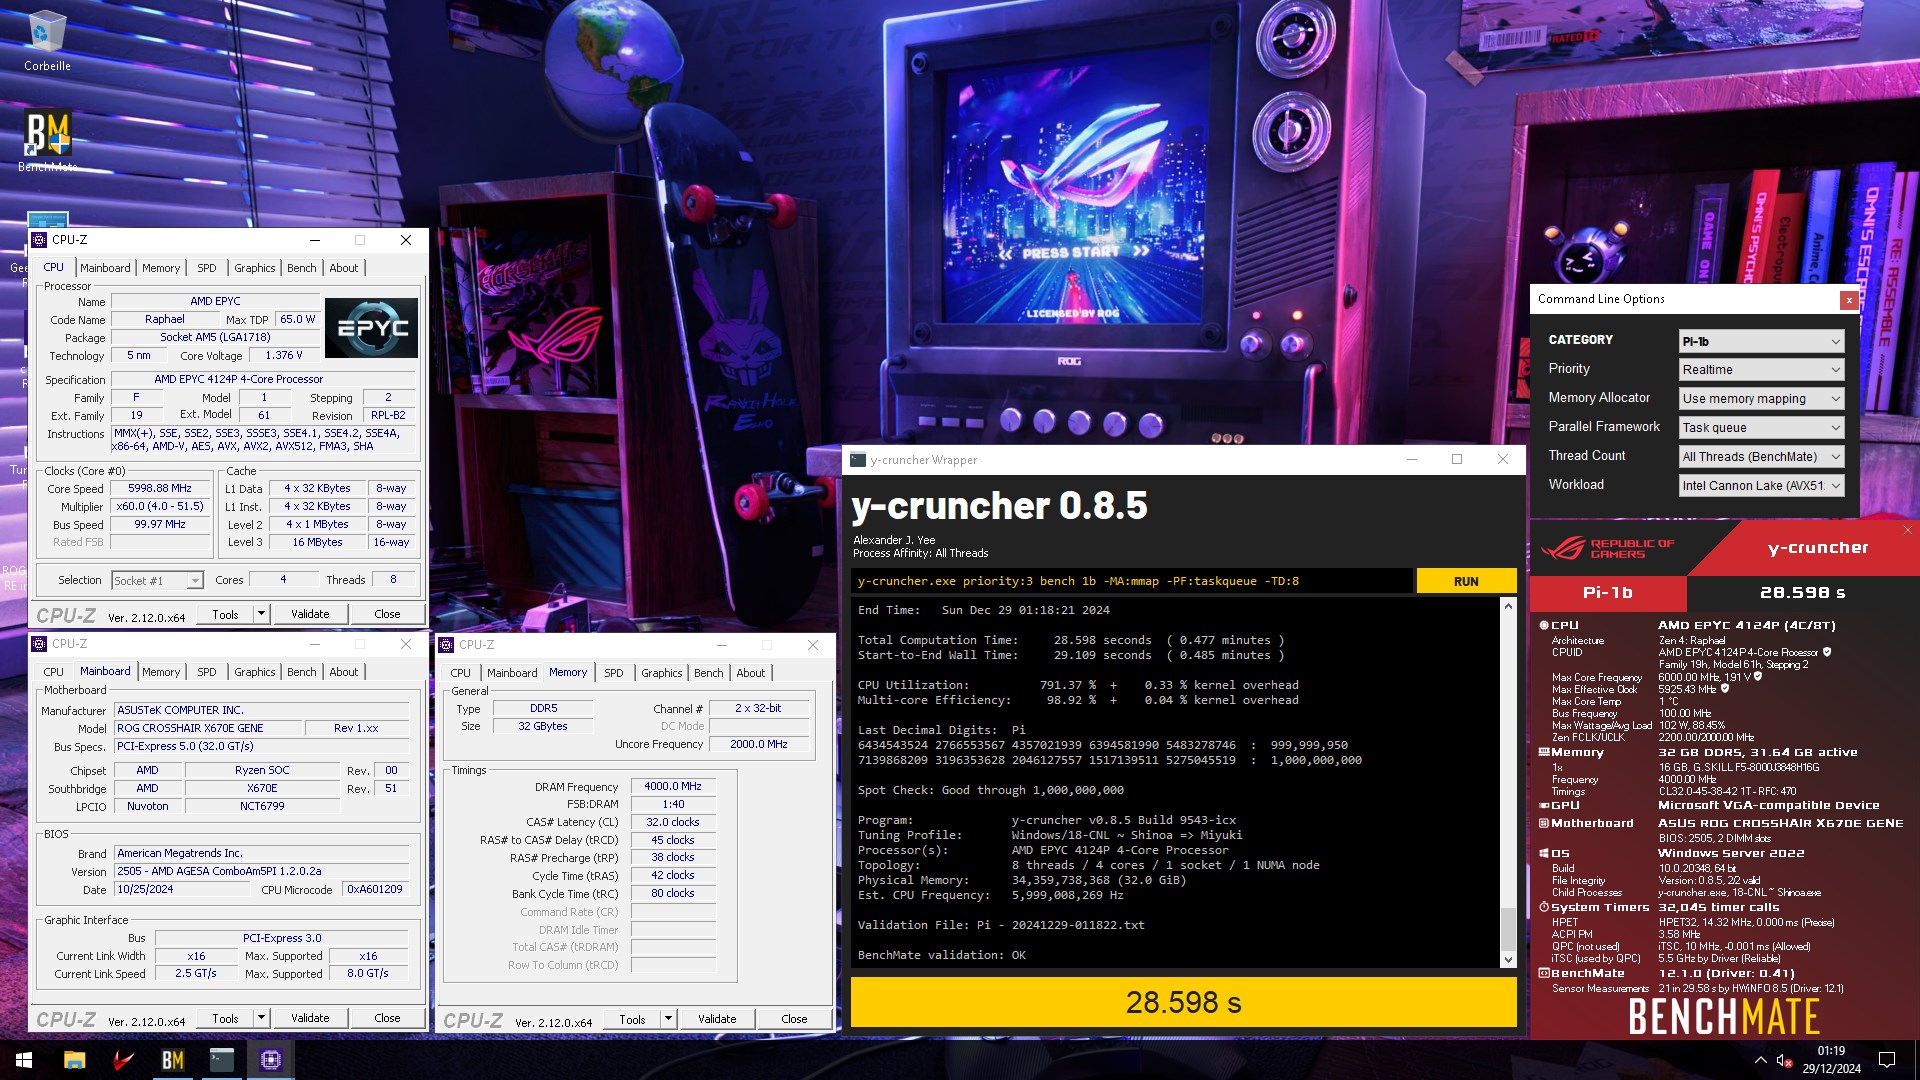Click the terminal window taskbar icon
Viewport: 1920px width, 1080px height.
pos(221,1060)
